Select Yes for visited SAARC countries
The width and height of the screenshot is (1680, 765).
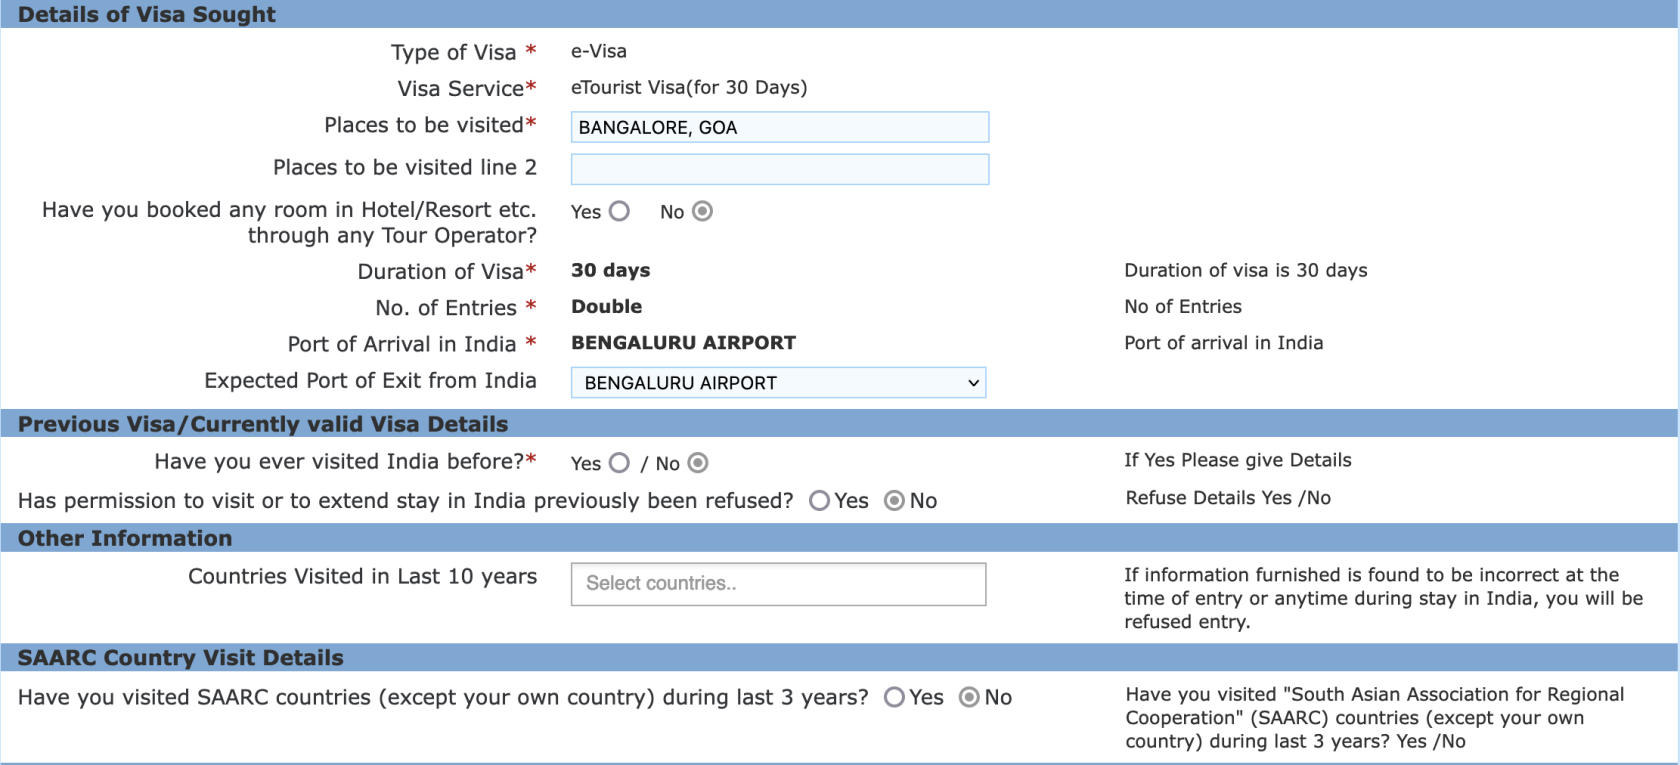click(894, 697)
